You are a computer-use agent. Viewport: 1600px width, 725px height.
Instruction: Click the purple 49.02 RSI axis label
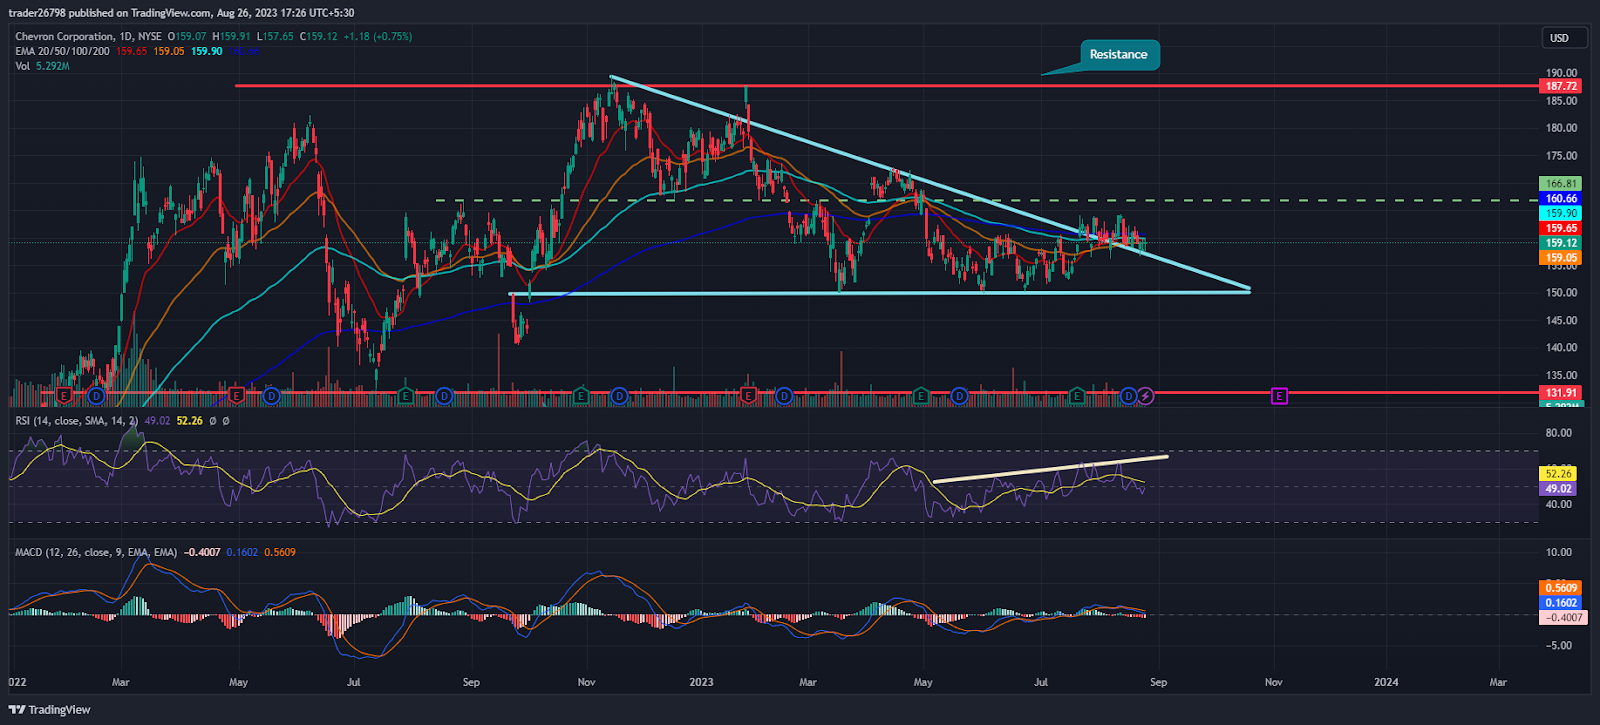1559,489
